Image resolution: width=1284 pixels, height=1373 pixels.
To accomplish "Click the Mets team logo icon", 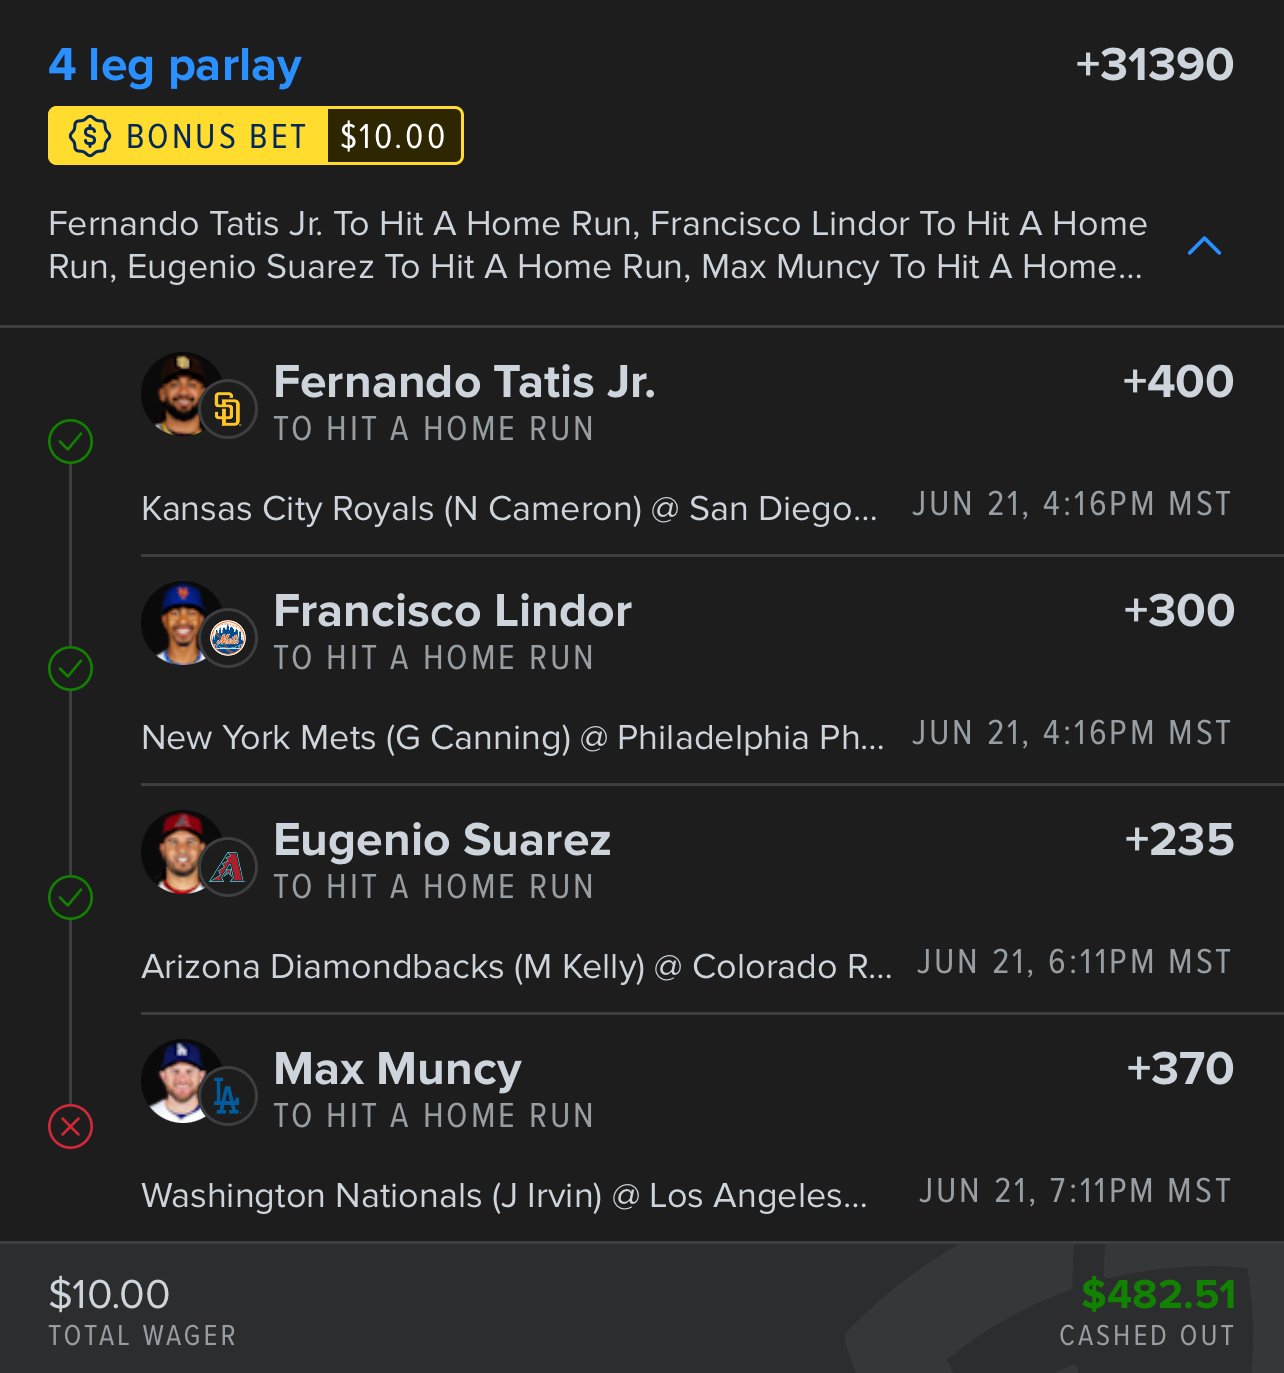I will pos(228,638).
